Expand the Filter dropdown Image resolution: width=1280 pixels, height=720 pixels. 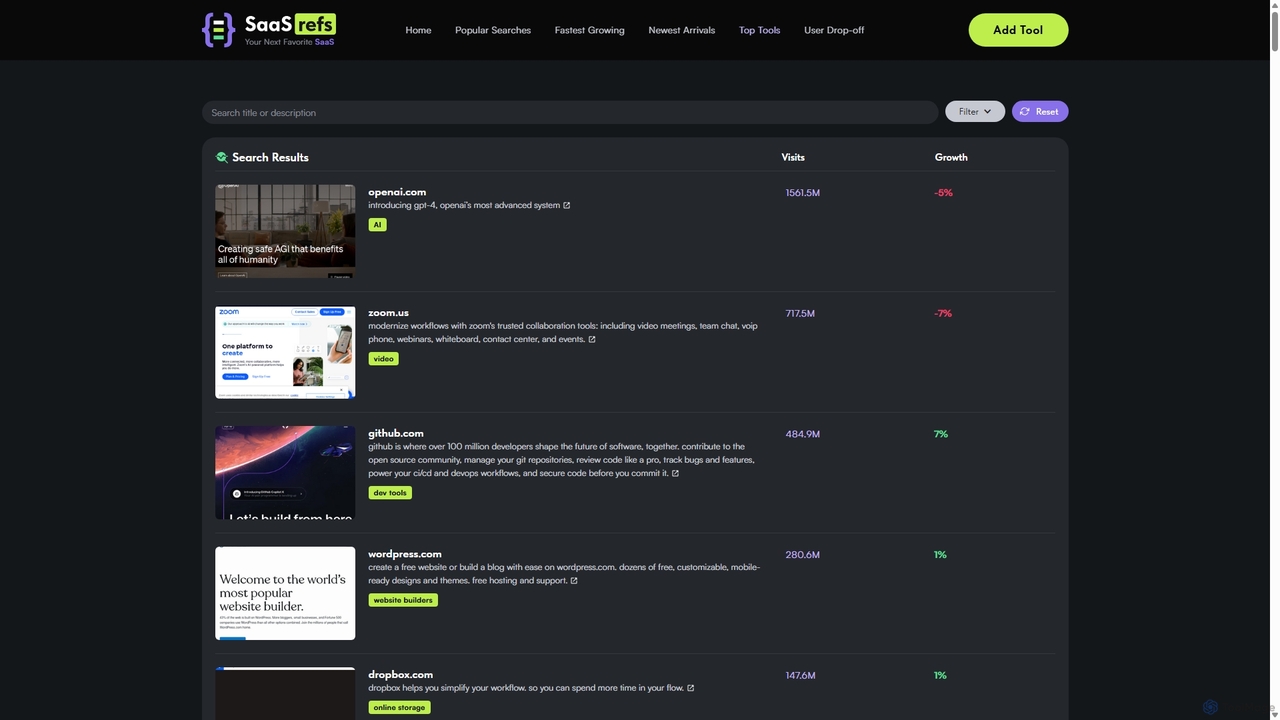[x=975, y=112]
